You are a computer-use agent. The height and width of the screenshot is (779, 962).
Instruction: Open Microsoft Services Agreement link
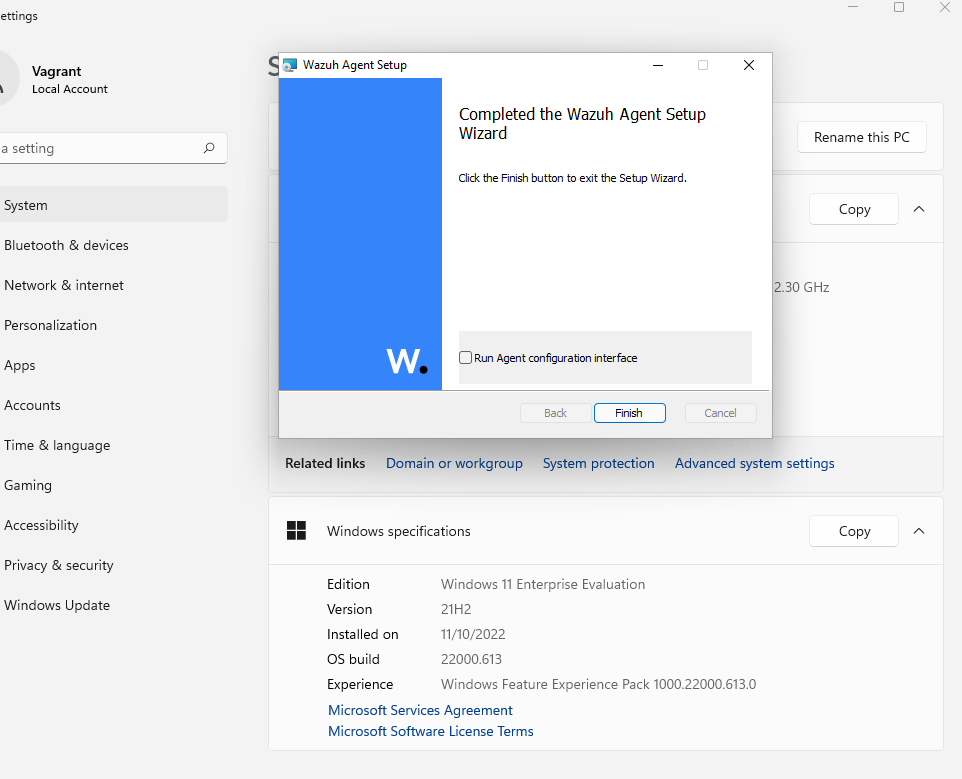[420, 710]
